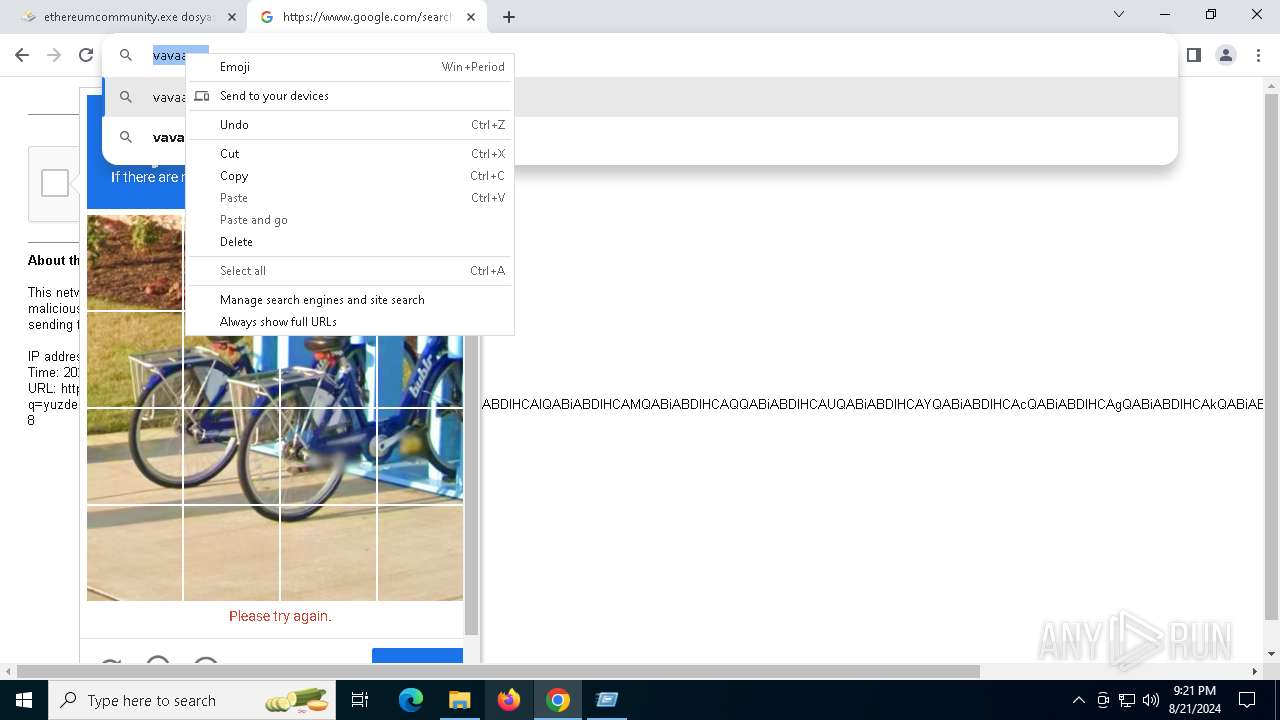Choose Always show full URLs
1280x720 pixels.
(x=350, y=322)
